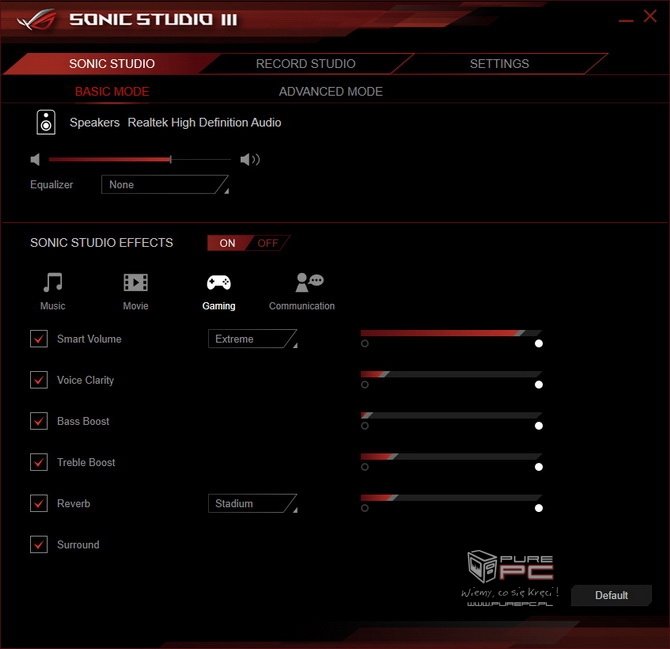The image size is (670, 649).
Task: Select the Gaming controller preset icon
Action: click(x=219, y=282)
